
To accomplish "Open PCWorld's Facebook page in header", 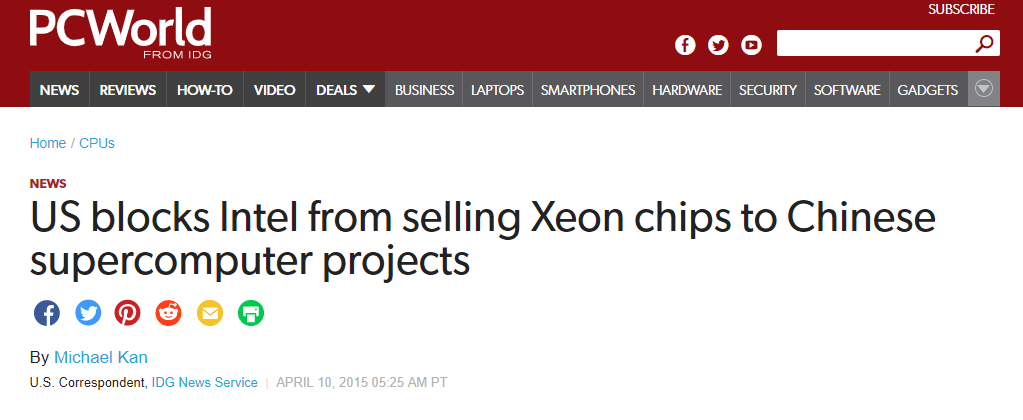I will [685, 45].
